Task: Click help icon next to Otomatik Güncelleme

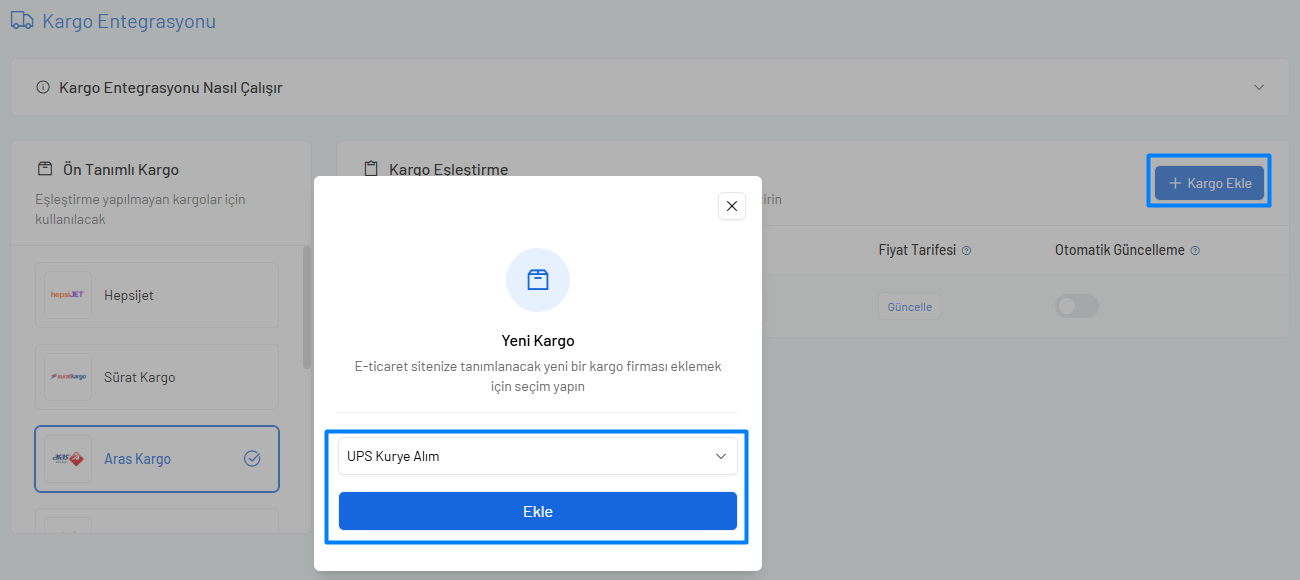Action: point(1195,251)
